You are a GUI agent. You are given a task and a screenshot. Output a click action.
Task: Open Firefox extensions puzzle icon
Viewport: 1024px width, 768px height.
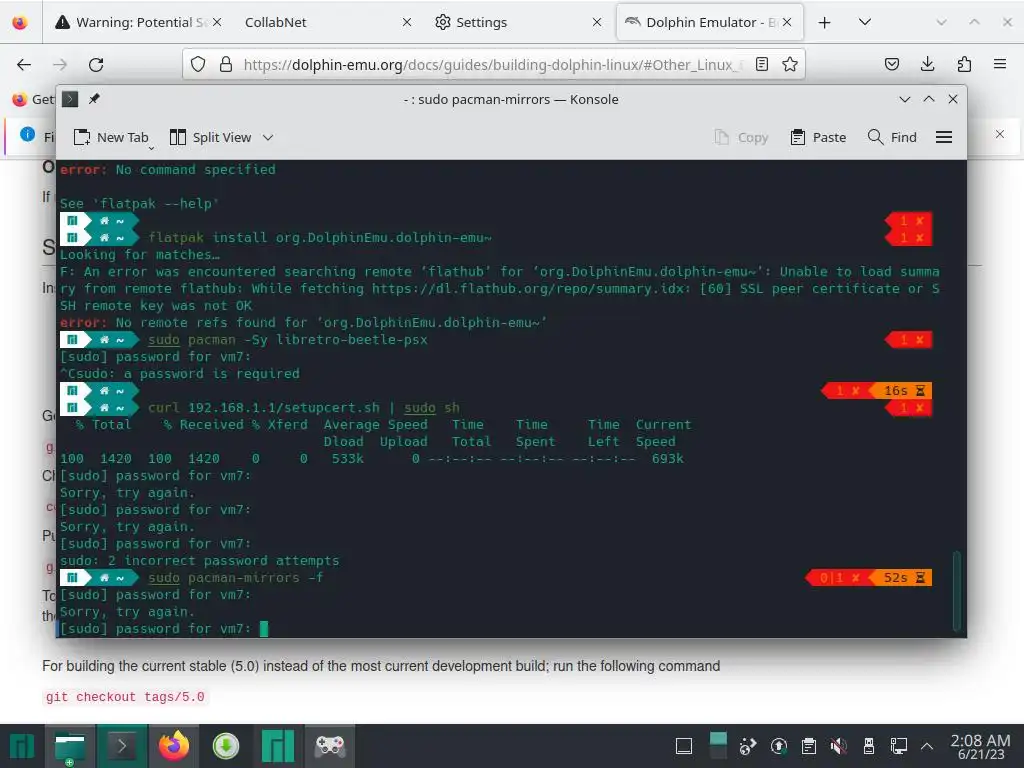964,64
